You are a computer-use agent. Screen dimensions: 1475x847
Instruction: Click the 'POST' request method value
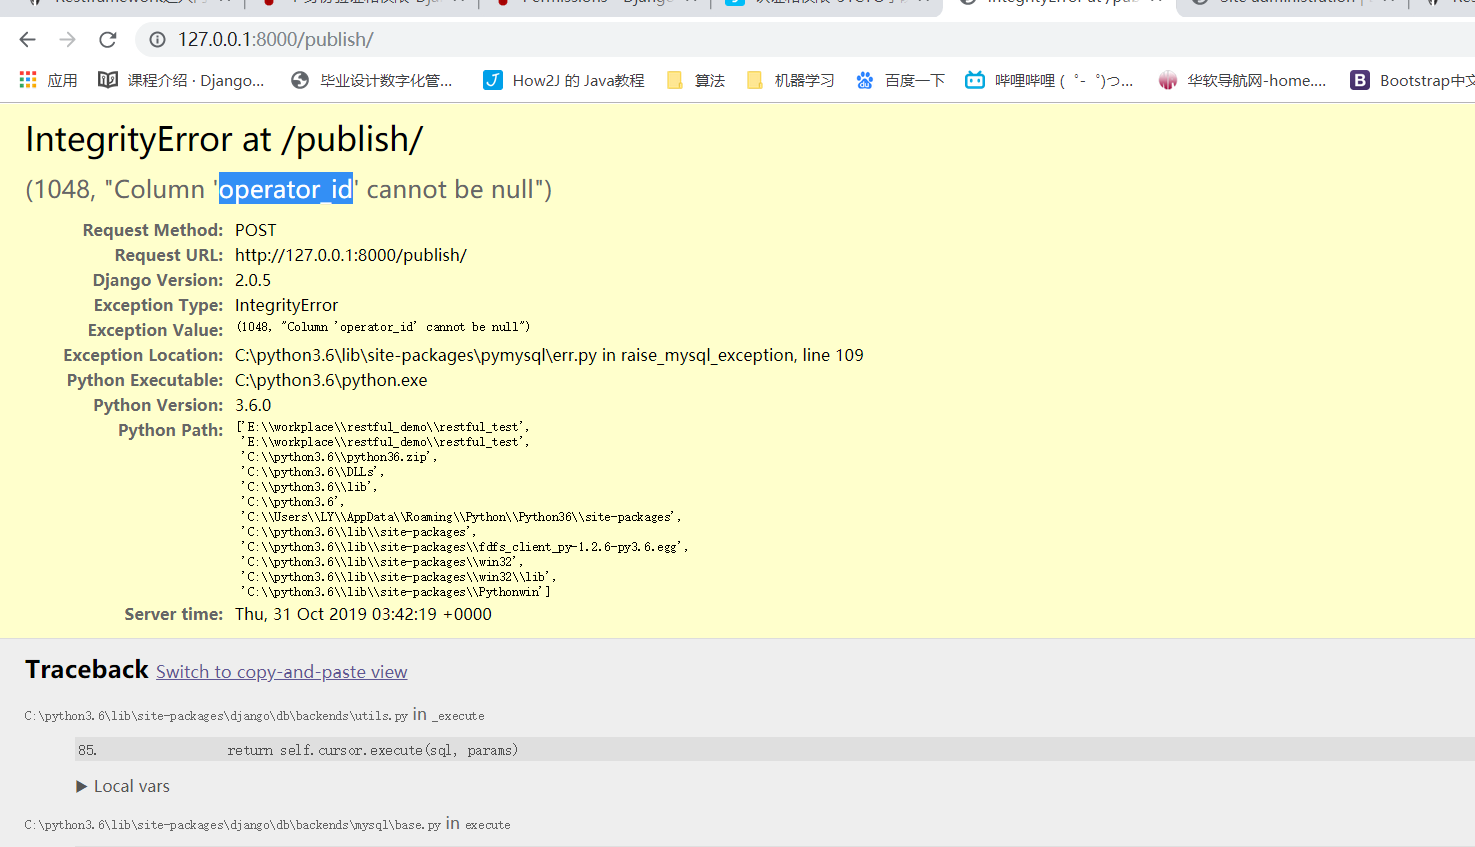tap(256, 230)
